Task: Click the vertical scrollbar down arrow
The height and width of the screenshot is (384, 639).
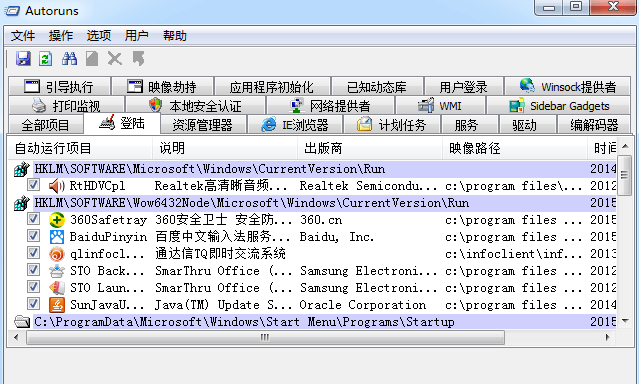Action: pos(625,321)
